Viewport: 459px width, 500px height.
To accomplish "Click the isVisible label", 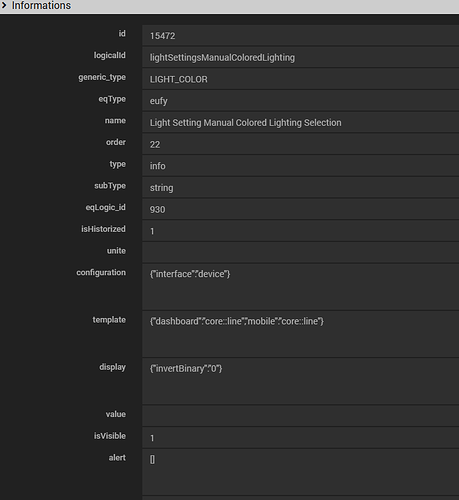I will (110, 436).
